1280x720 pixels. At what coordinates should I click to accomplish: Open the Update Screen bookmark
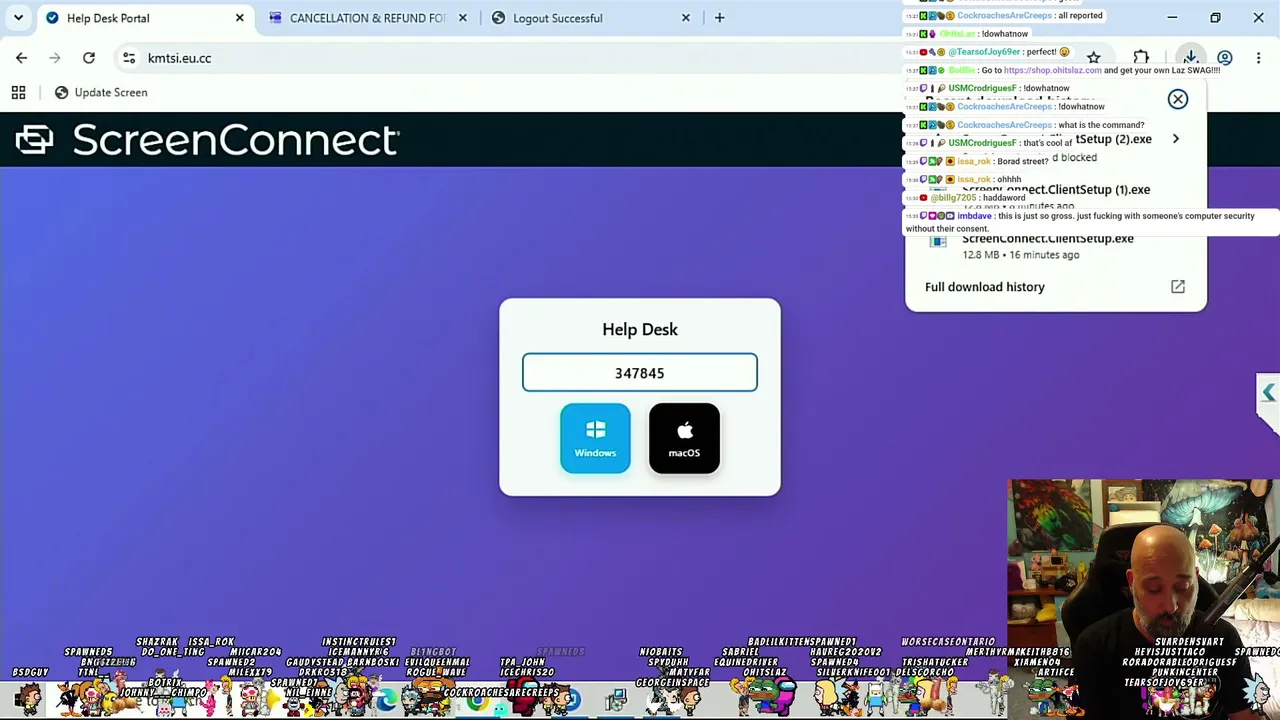(101, 92)
